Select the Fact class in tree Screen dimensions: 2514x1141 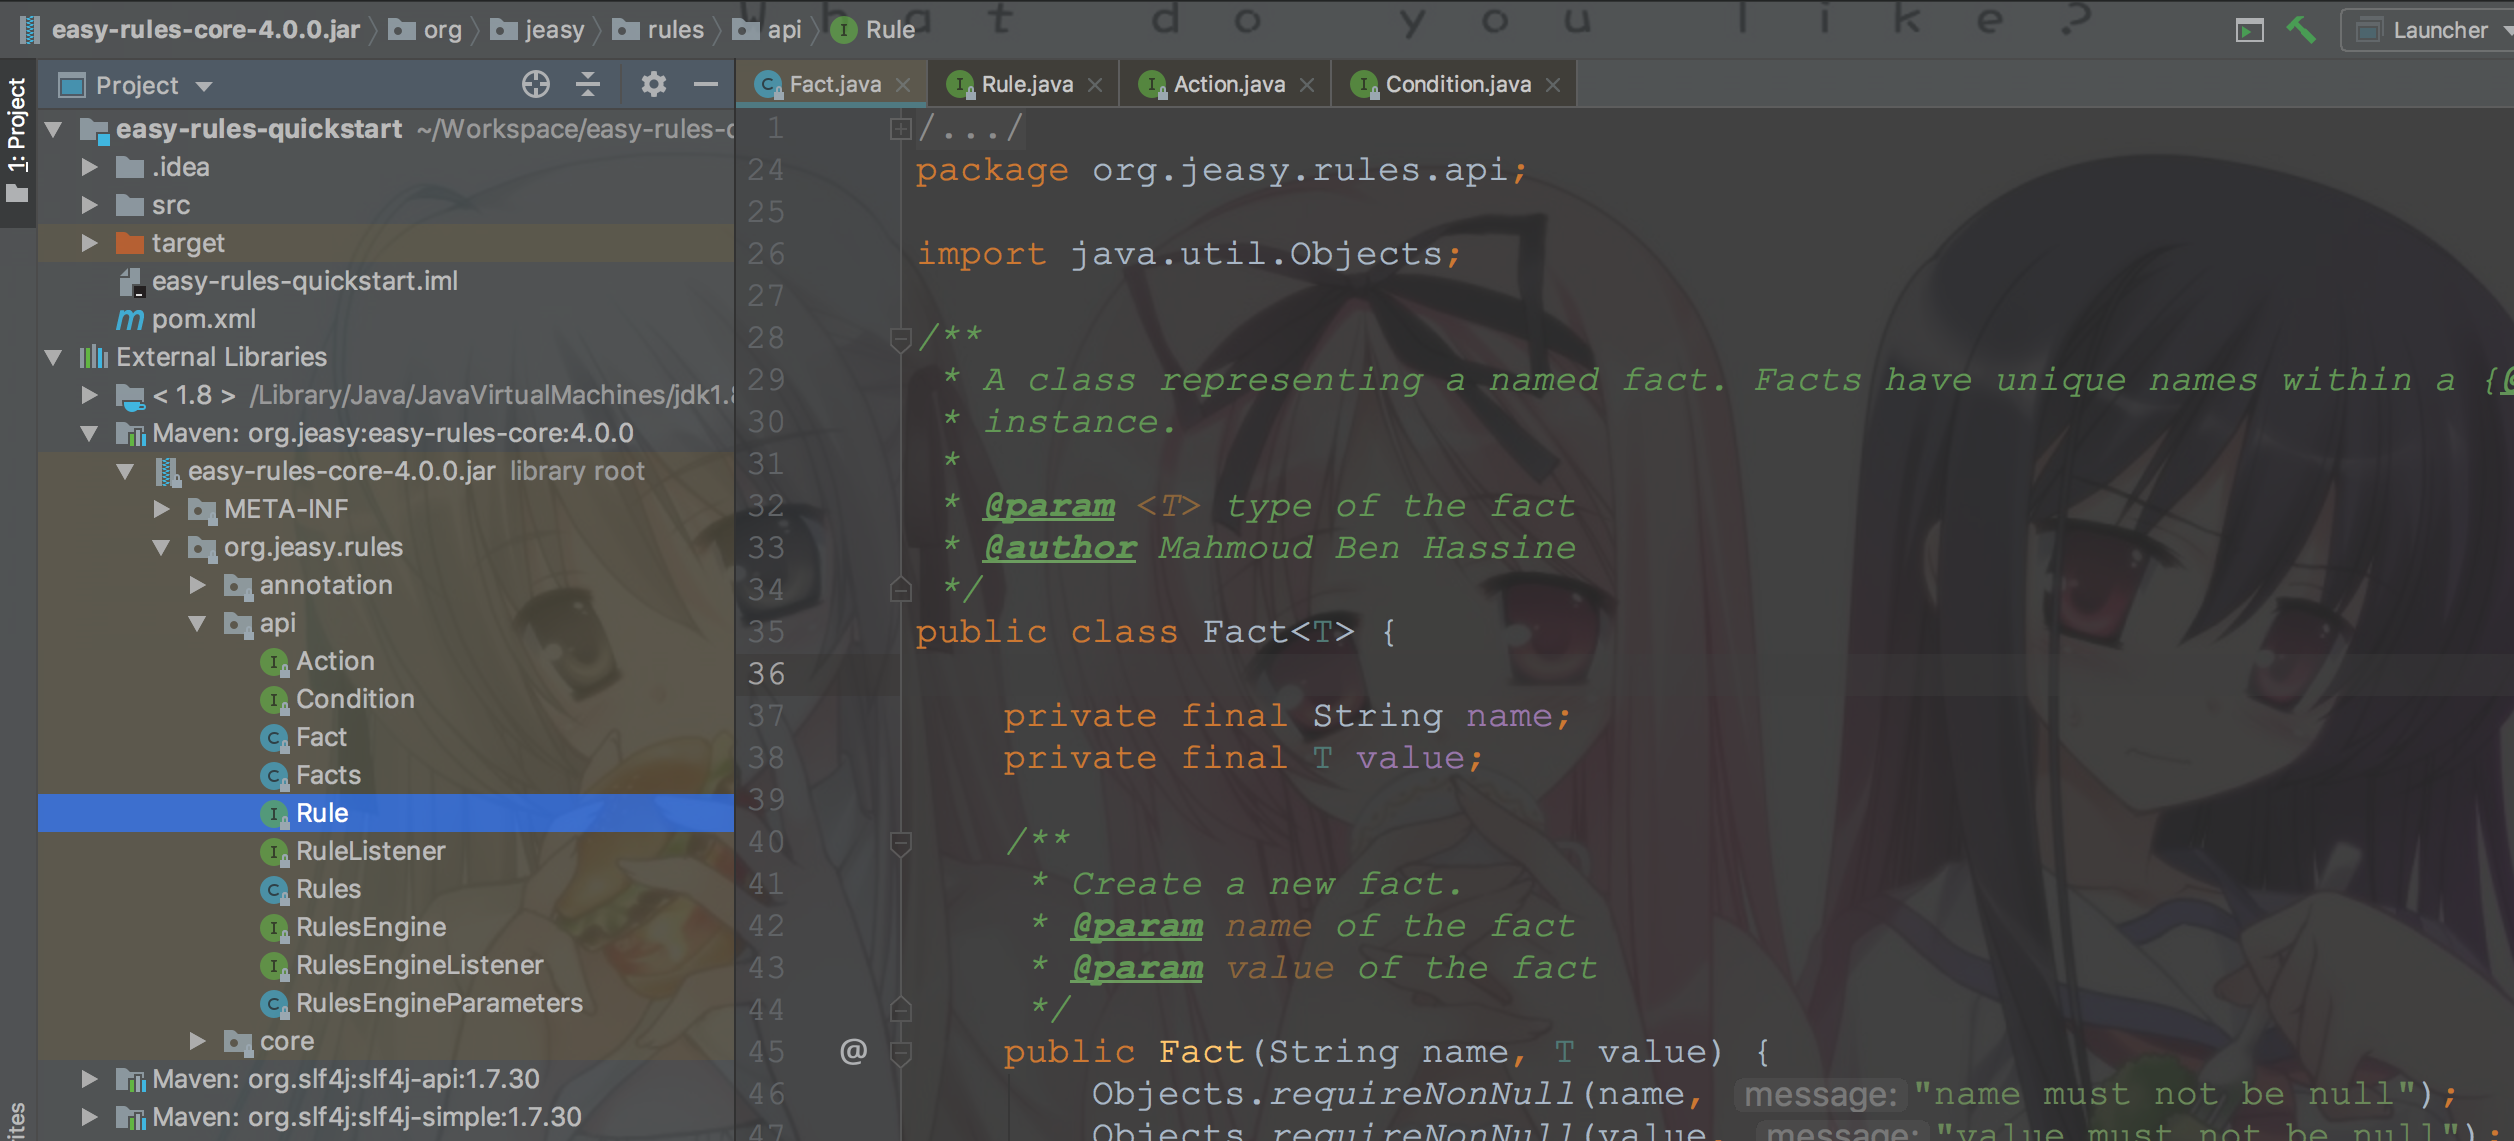tap(386, 737)
